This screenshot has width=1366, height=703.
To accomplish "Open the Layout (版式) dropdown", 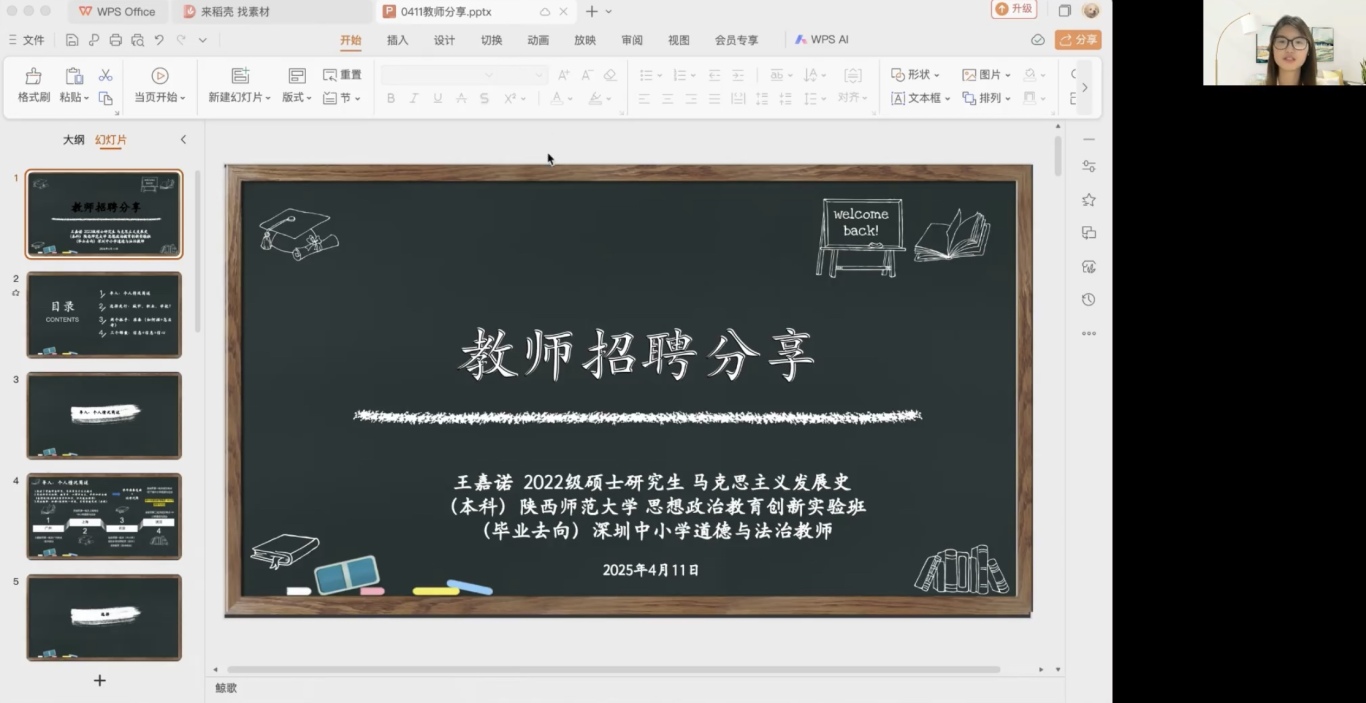I will 297,98.
